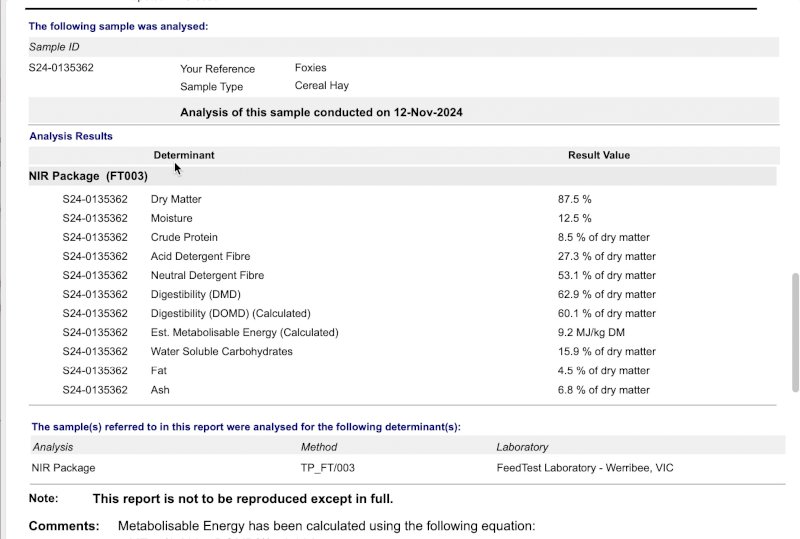Click the analysis date 12-Nov-2024 line
The height and width of the screenshot is (539, 800).
[x=321, y=112]
